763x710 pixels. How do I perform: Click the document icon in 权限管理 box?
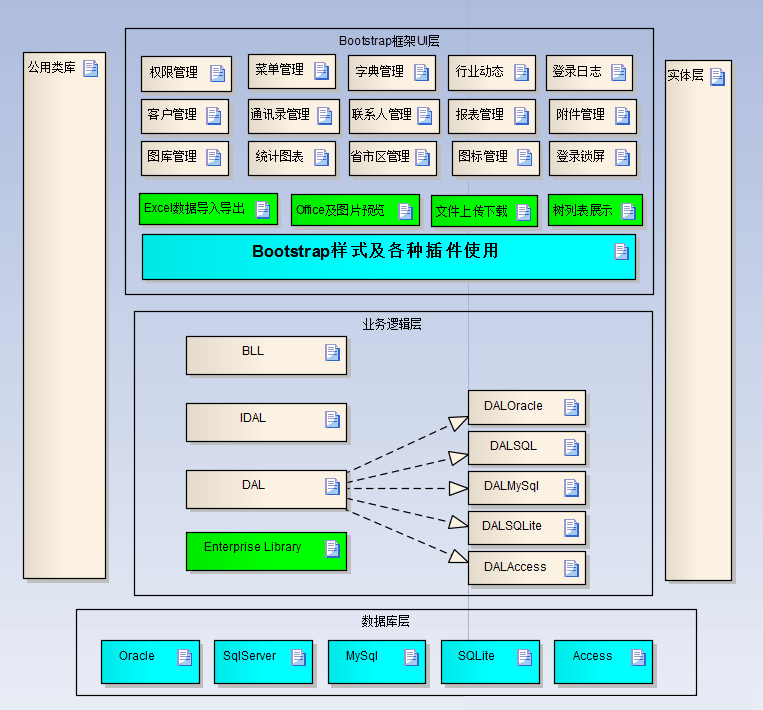pos(218,73)
